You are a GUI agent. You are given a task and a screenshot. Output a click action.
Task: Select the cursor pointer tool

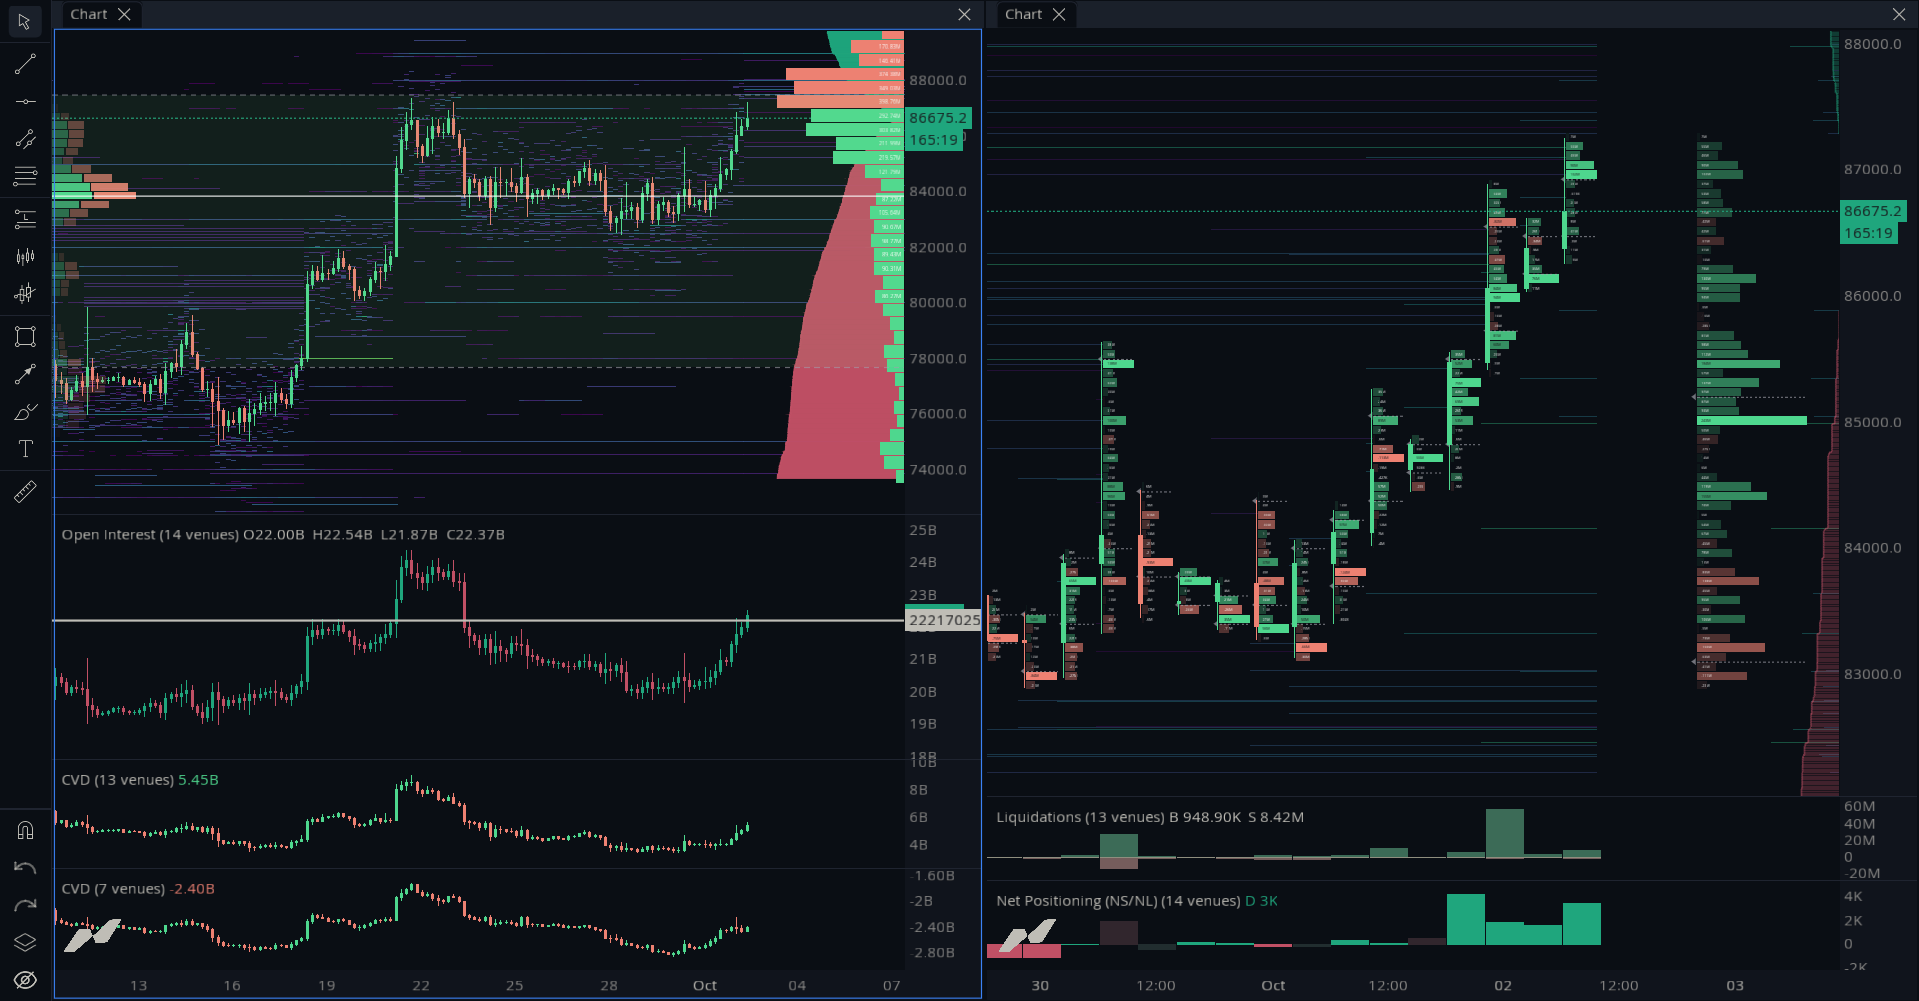pos(25,22)
